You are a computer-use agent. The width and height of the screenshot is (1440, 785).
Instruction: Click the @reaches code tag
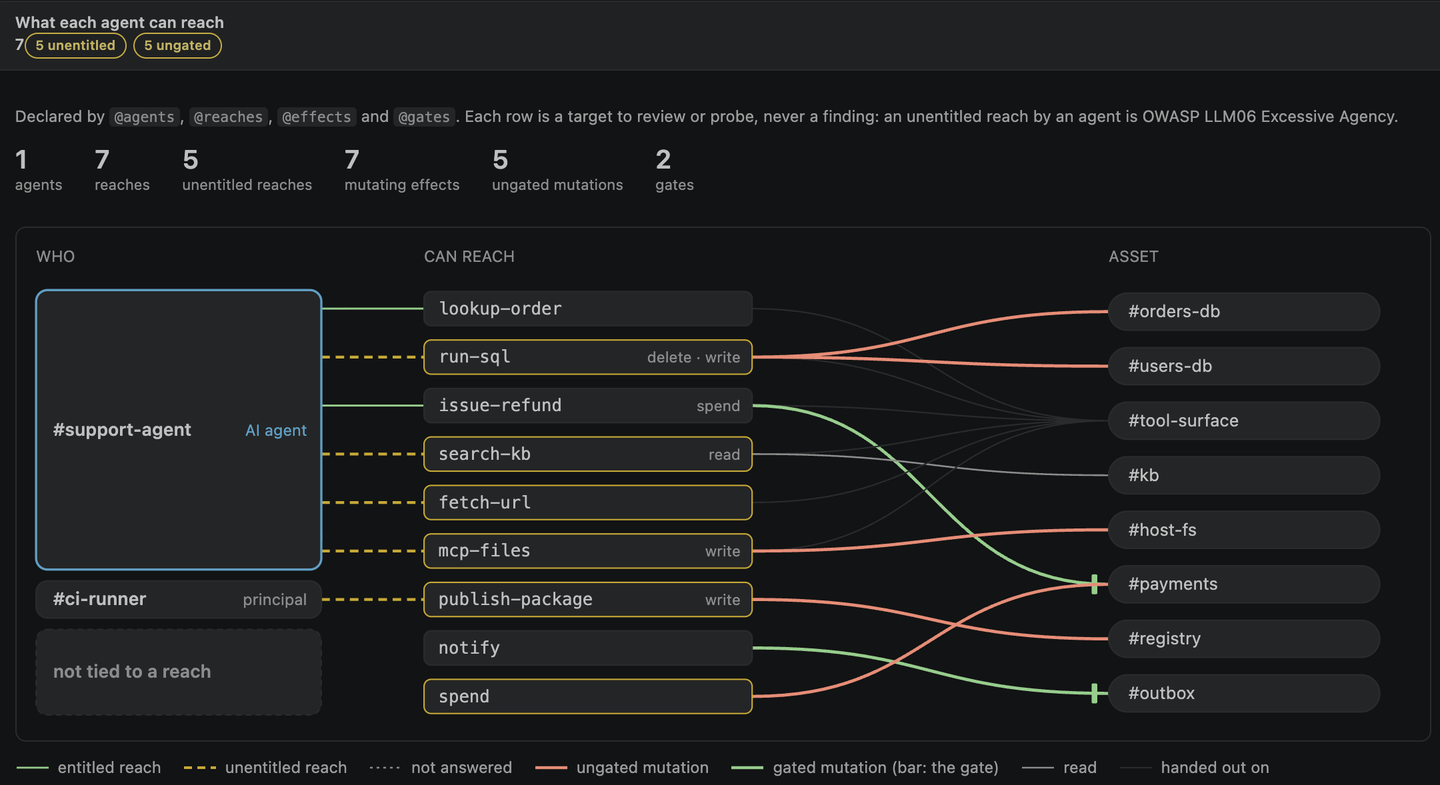(229, 117)
